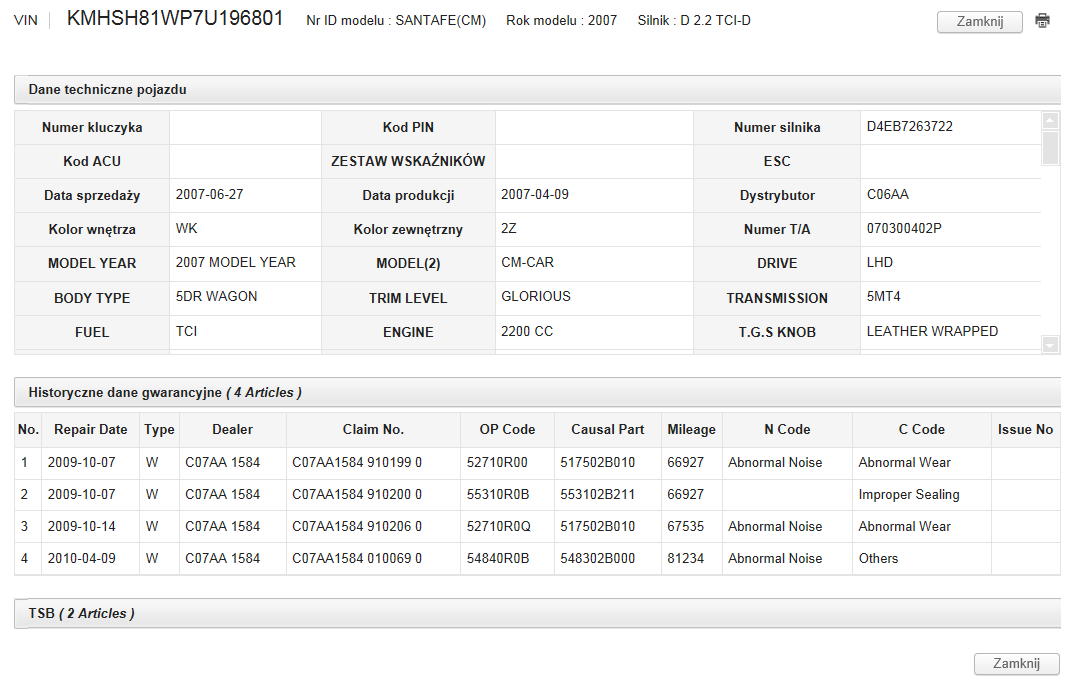This screenshot has height=686, width=1073.
Task: Click OP code 54840R0B
Action: tap(498, 559)
